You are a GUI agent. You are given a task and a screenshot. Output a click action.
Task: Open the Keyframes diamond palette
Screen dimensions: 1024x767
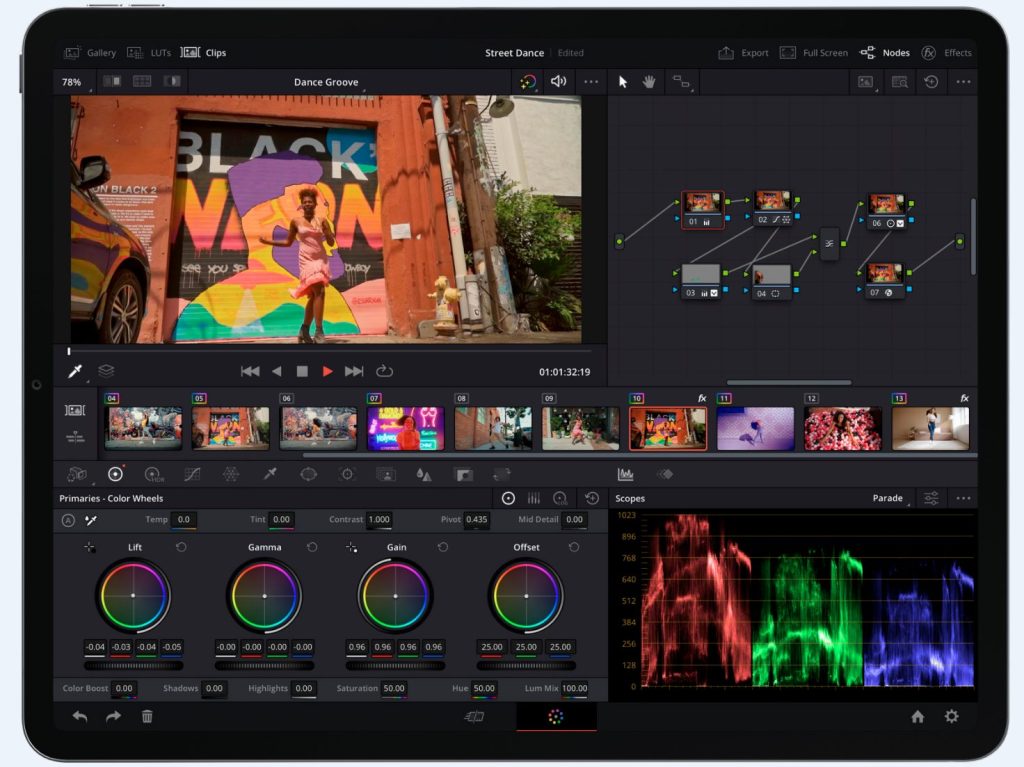(x=665, y=474)
